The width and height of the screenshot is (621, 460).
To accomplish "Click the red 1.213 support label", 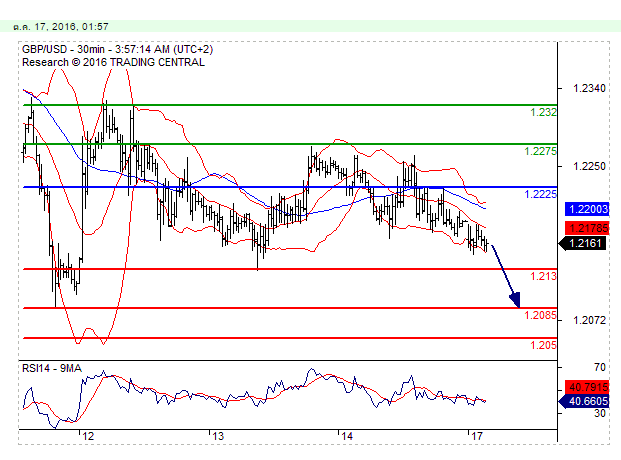I will [x=543, y=276].
